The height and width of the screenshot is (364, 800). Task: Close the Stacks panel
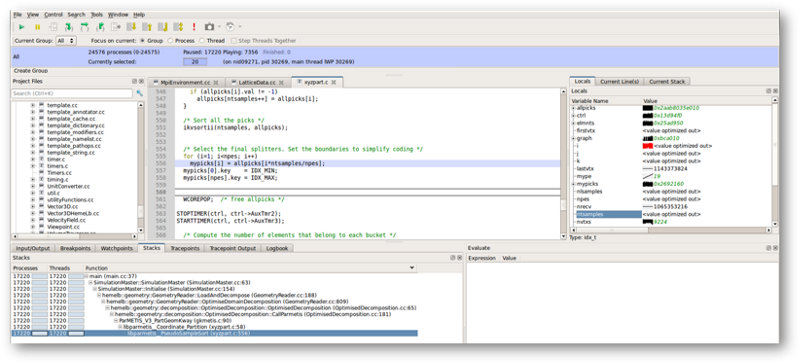(x=459, y=258)
